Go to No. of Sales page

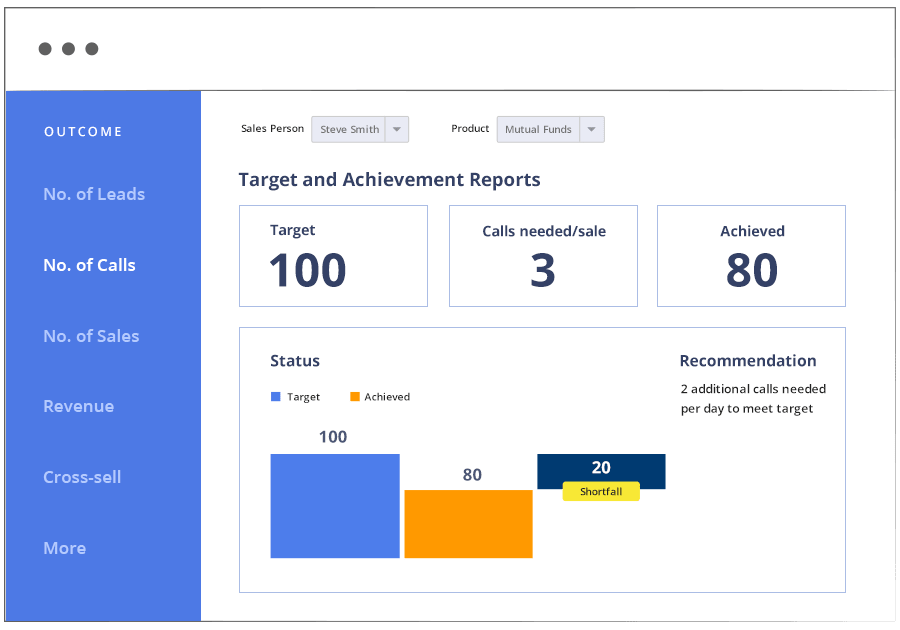pyautogui.click(x=91, y=336)
